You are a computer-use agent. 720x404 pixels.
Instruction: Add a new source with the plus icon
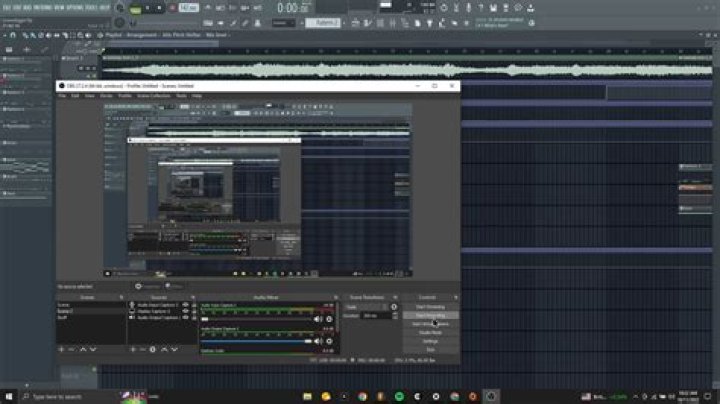(132, 349)
